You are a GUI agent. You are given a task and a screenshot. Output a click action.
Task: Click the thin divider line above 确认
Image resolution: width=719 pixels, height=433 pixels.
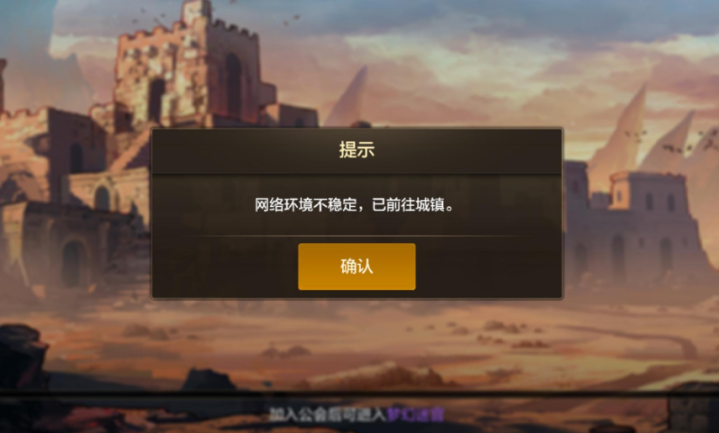[x=357, y=236]
